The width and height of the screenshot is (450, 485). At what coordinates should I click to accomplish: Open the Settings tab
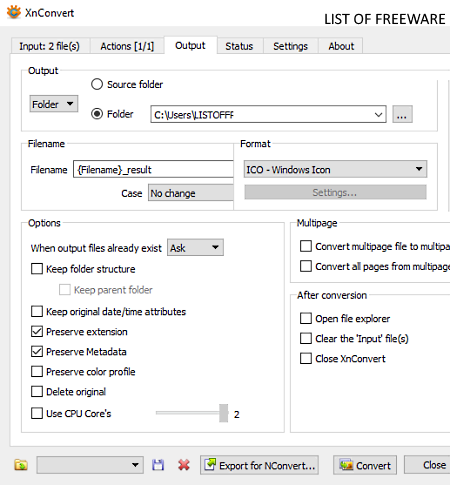click(290, 46)
